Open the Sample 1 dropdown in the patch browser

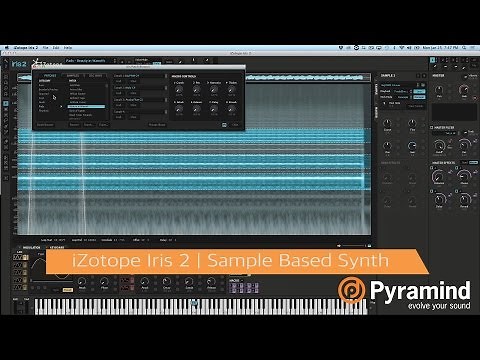pos(140,76)
